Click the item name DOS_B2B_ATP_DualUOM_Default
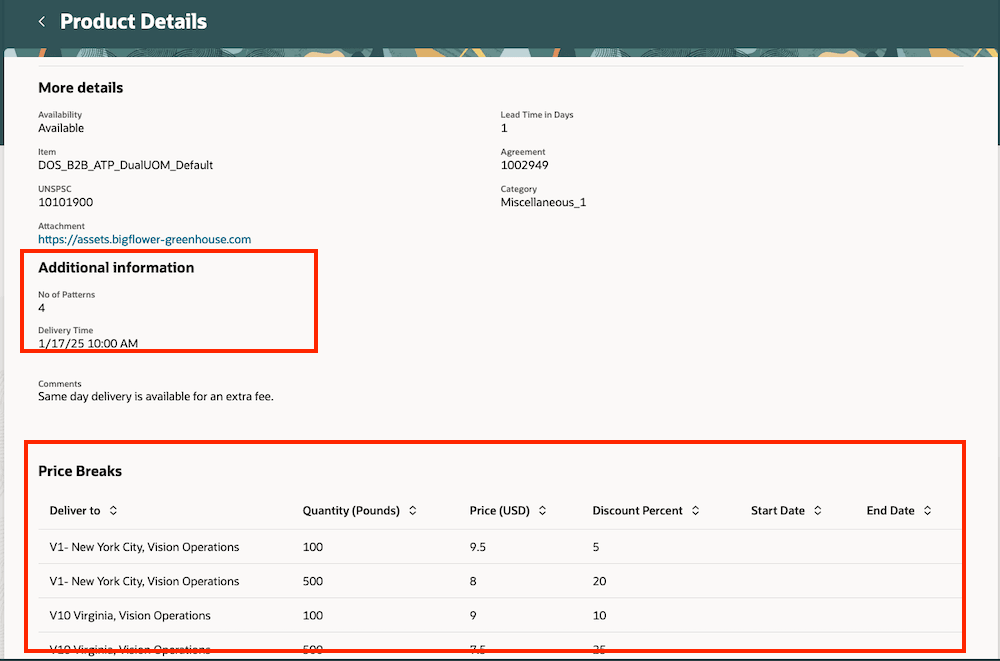Viewport: 1000px width, 661px height. [125, 165]
